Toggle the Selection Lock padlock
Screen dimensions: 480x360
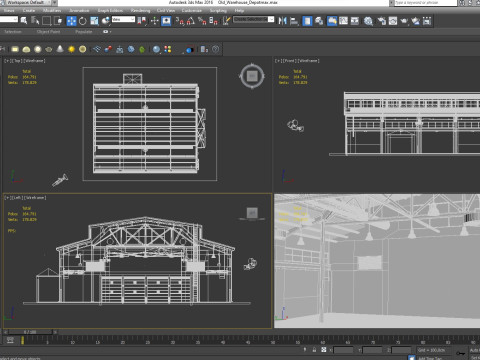(314, 350)
